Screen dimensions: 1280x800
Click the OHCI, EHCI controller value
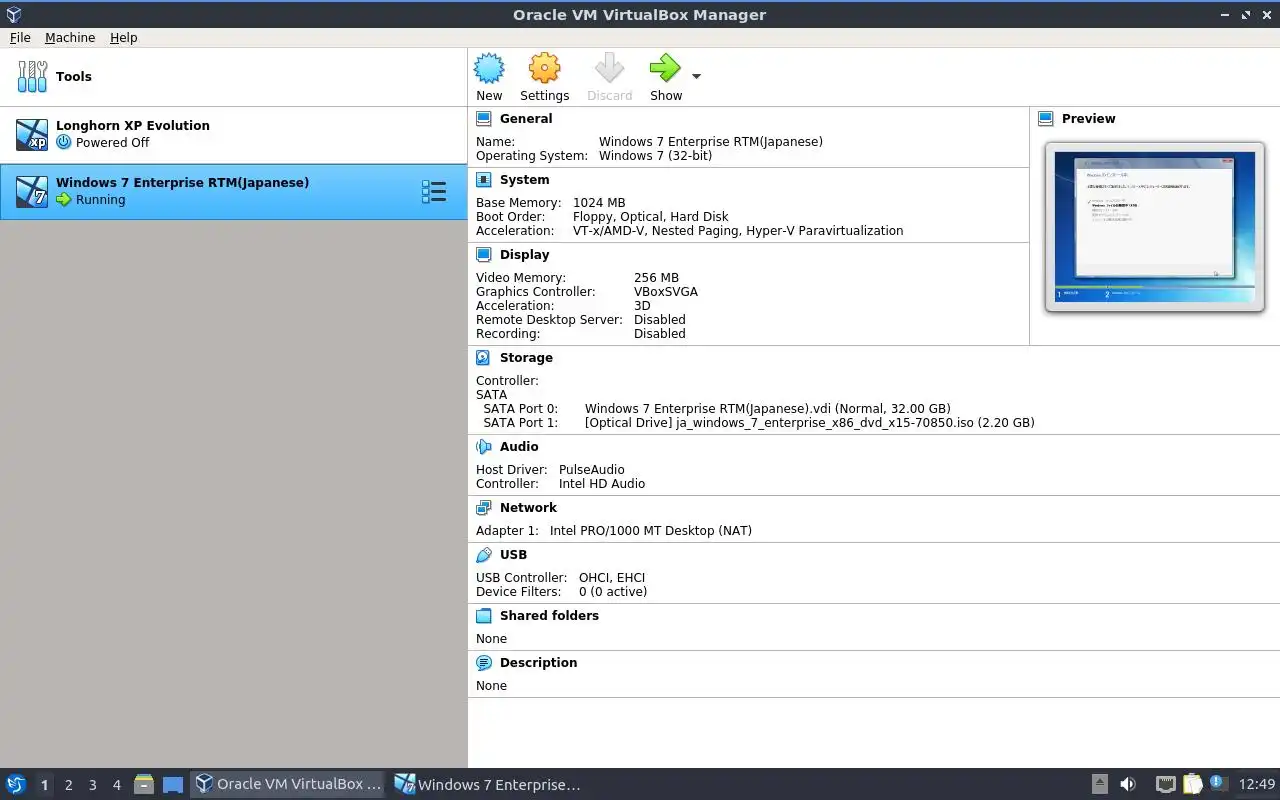[612, 578]
